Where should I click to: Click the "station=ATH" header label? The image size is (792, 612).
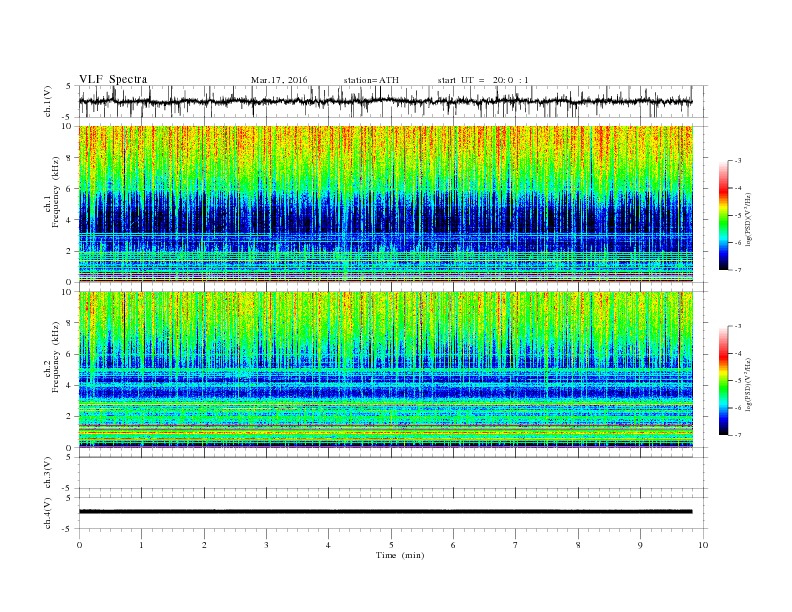(371, 80)
